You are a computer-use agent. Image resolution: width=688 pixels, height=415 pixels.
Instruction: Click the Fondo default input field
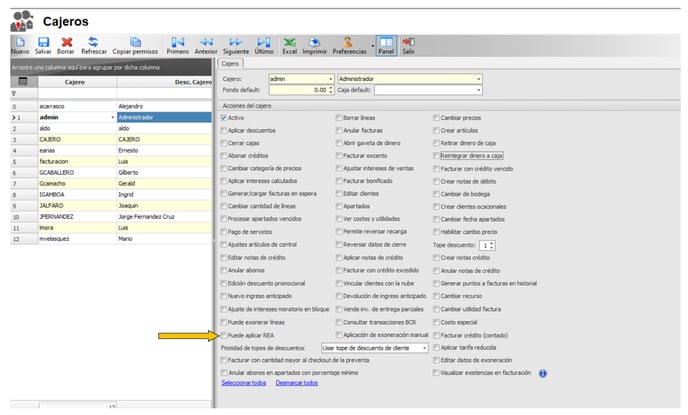click(x=298, y=90)
